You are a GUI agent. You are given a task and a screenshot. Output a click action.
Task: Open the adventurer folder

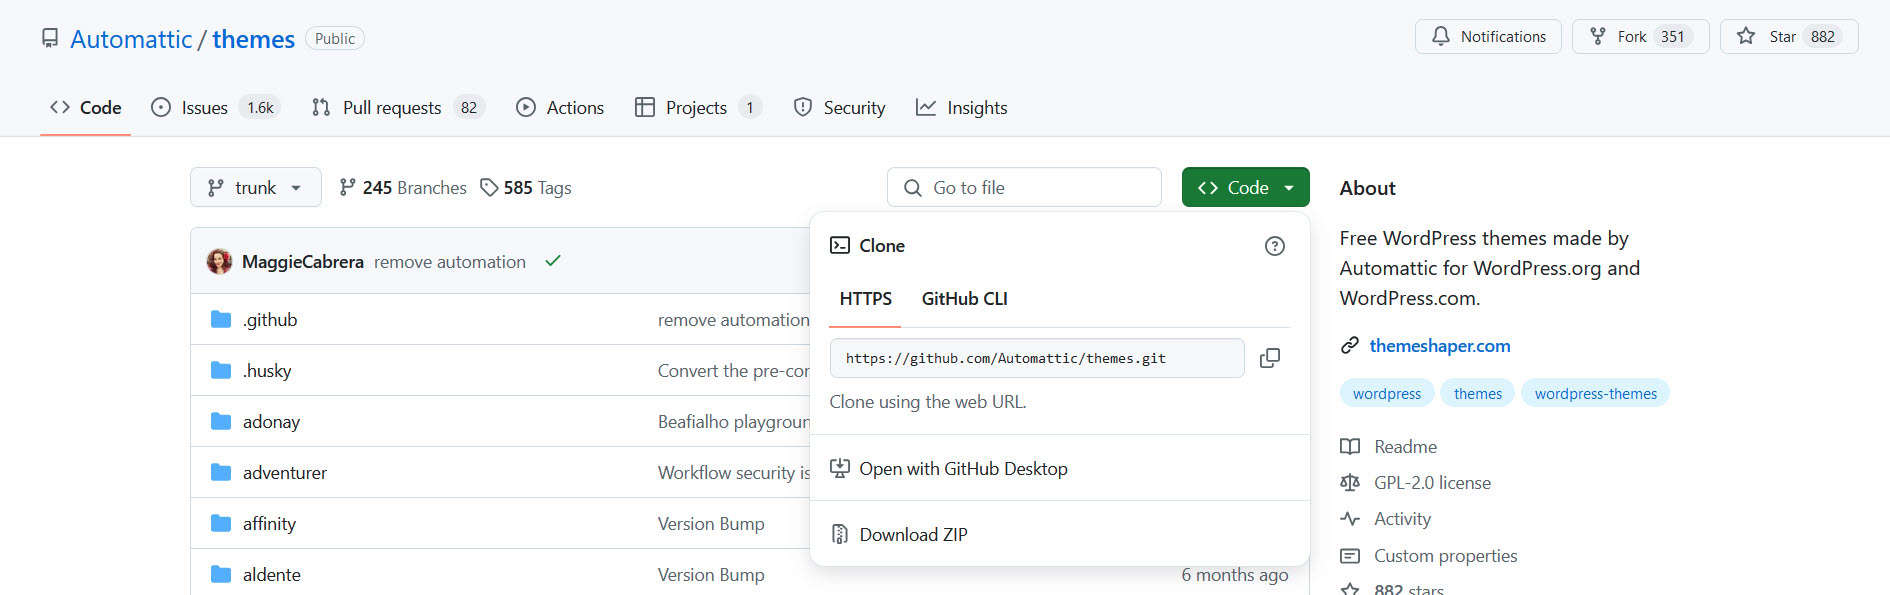coord(285,472)
